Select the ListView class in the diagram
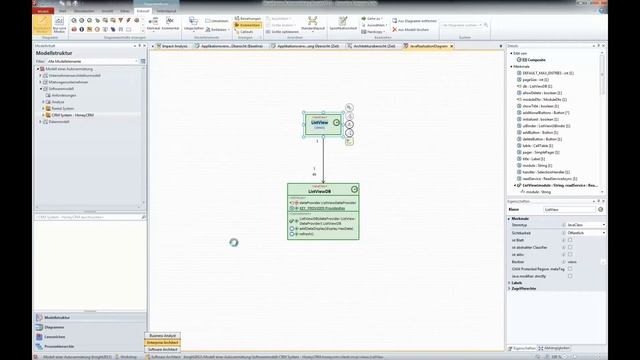 (x=323, y=124)
